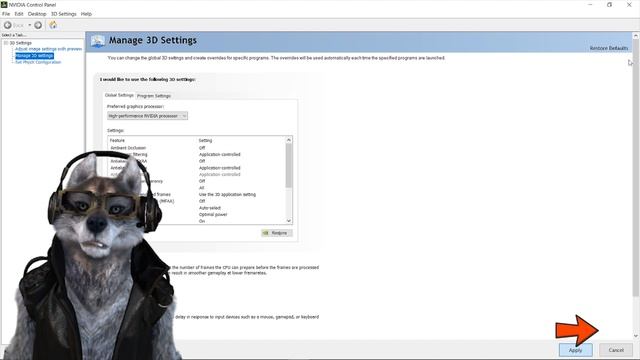
Task: Select Set PhysX Configuration task
Action: click(38, 62)
